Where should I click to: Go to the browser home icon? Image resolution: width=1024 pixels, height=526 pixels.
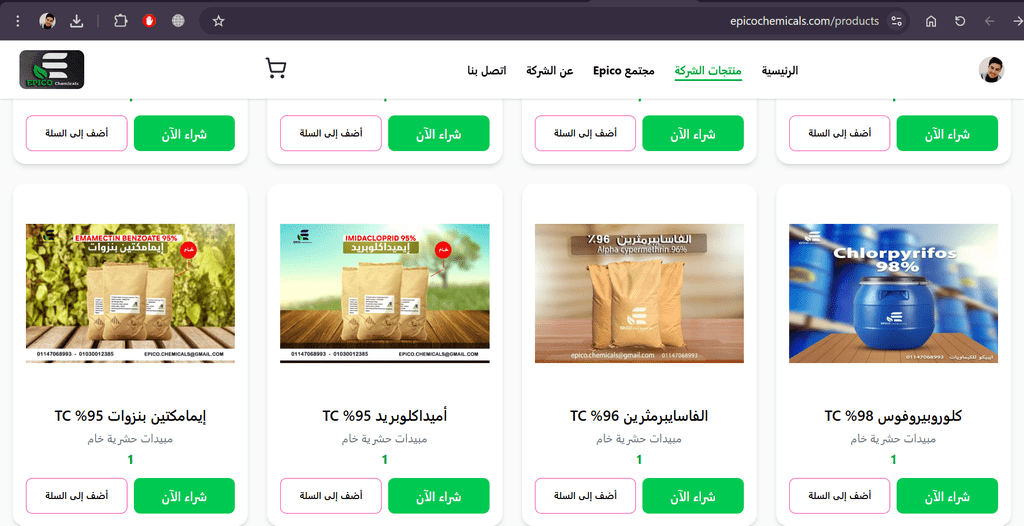click(x=931, y=21)
